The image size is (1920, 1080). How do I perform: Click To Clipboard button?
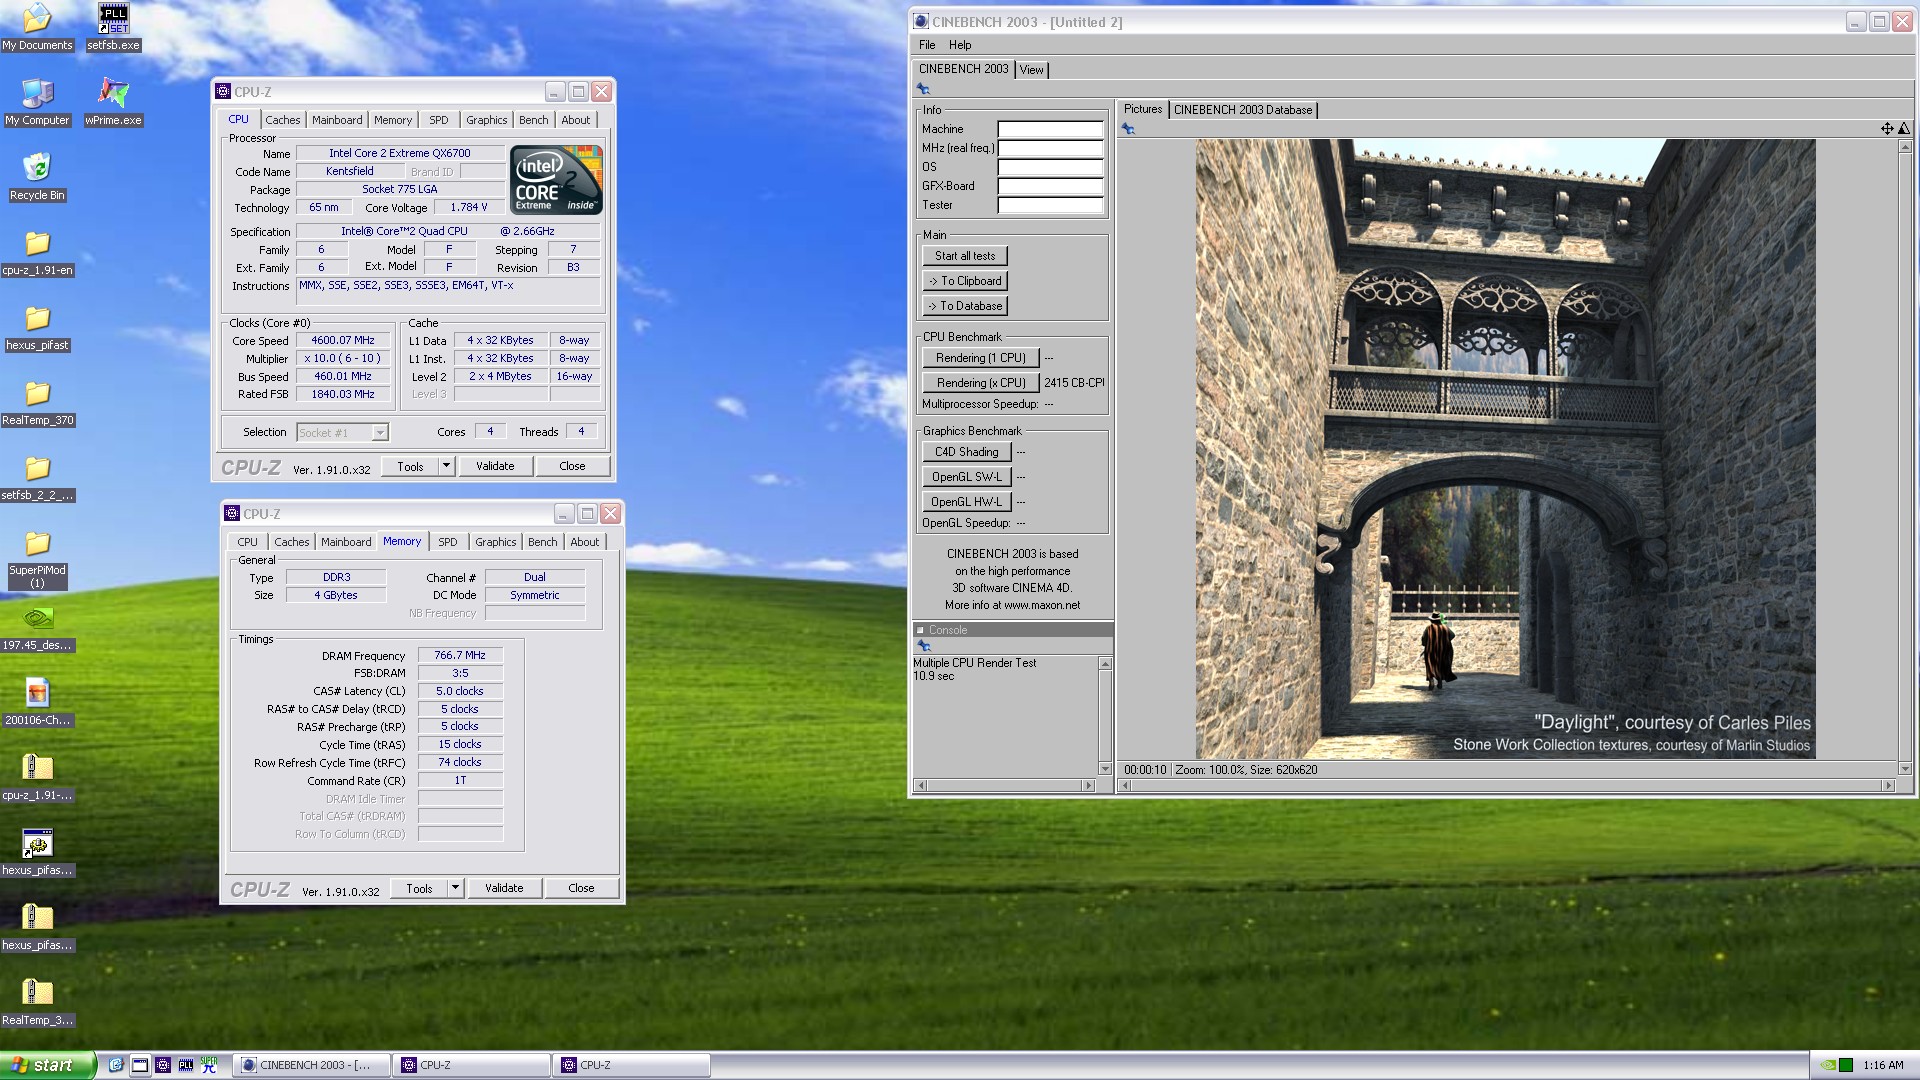pyautogui.click(x=965, y=281)
